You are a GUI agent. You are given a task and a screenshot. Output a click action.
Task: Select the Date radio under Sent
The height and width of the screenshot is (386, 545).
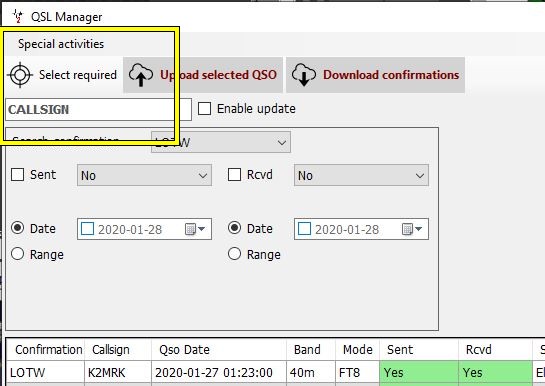[17, 228]
